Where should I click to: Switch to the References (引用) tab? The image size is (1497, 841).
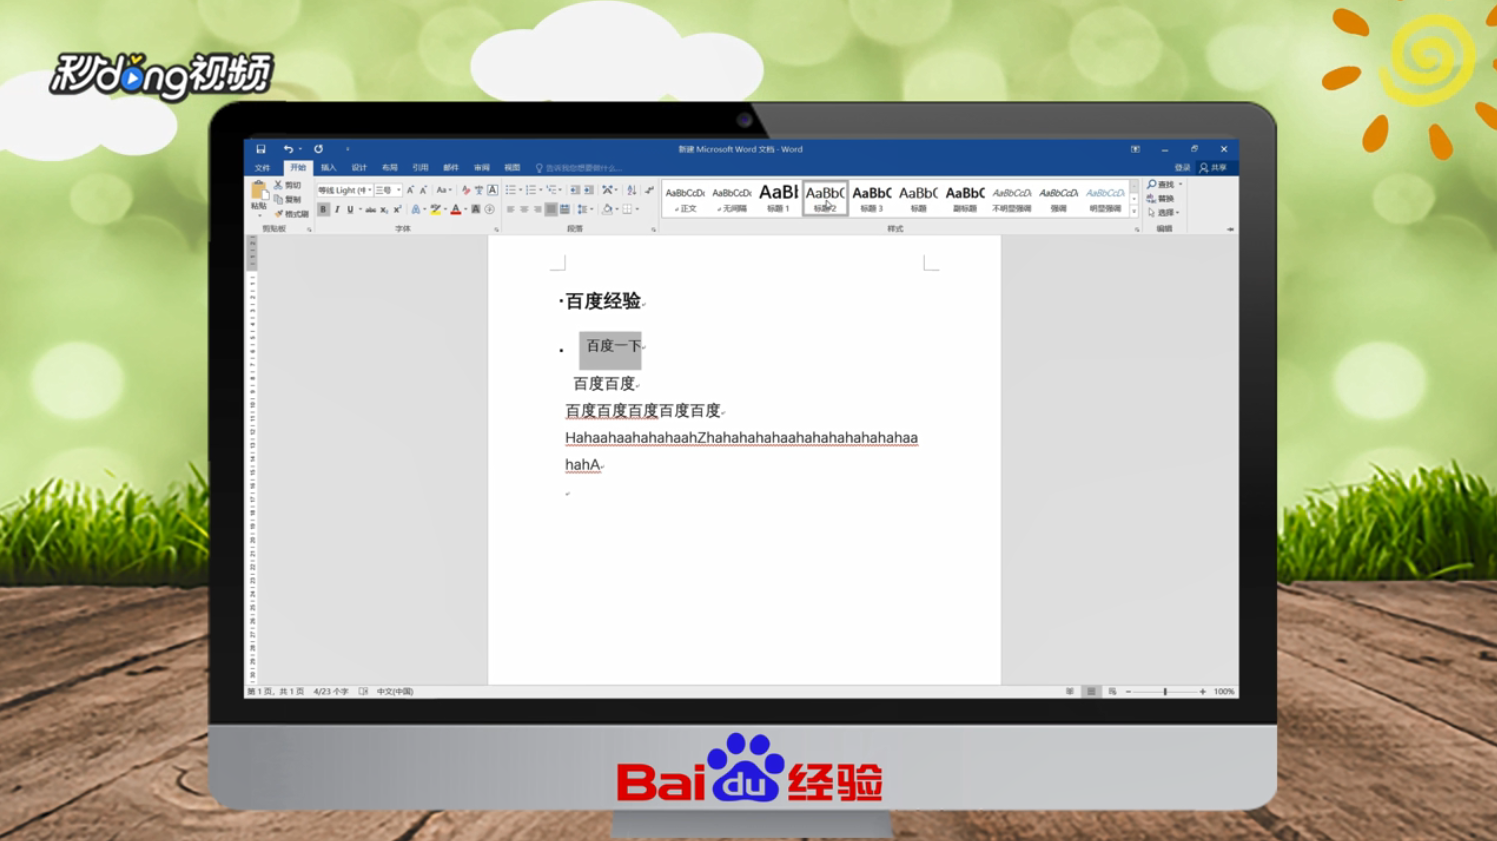[x=420, y=168]
